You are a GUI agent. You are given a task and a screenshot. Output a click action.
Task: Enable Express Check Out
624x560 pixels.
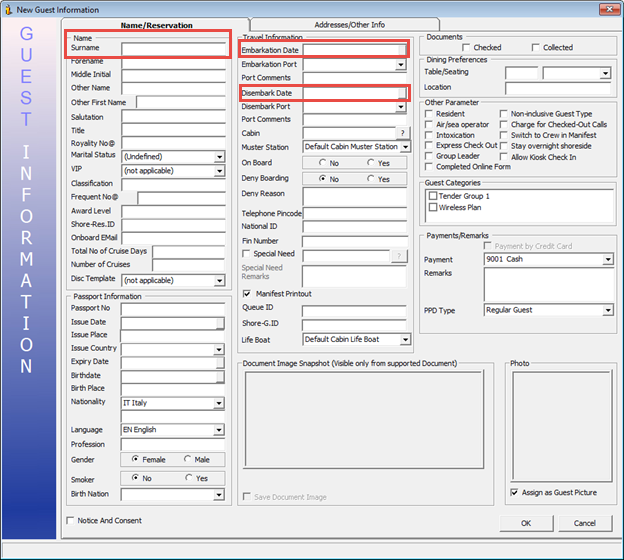pyautogui.click(x=429, y=146)
